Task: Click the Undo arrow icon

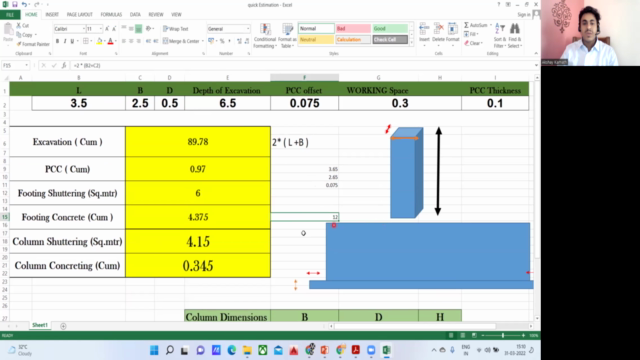Action: click(x=24, y=4)
